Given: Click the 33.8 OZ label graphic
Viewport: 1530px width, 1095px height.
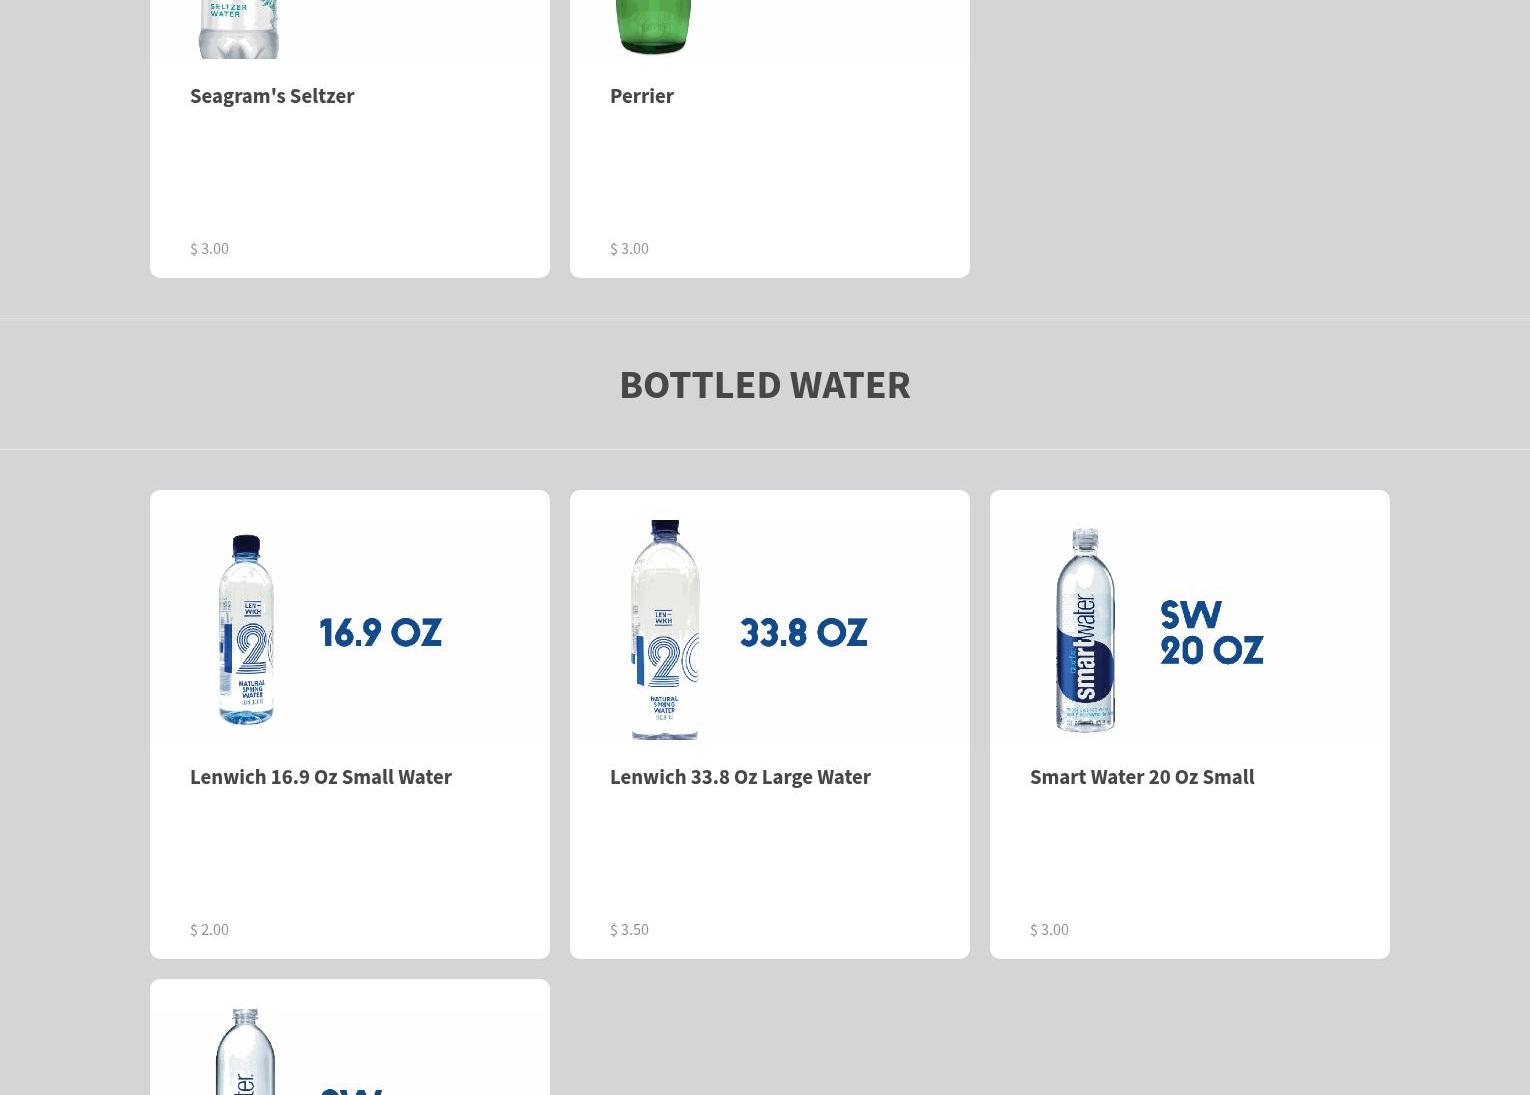Looking at the screenshot, I should tap(803, 633).
